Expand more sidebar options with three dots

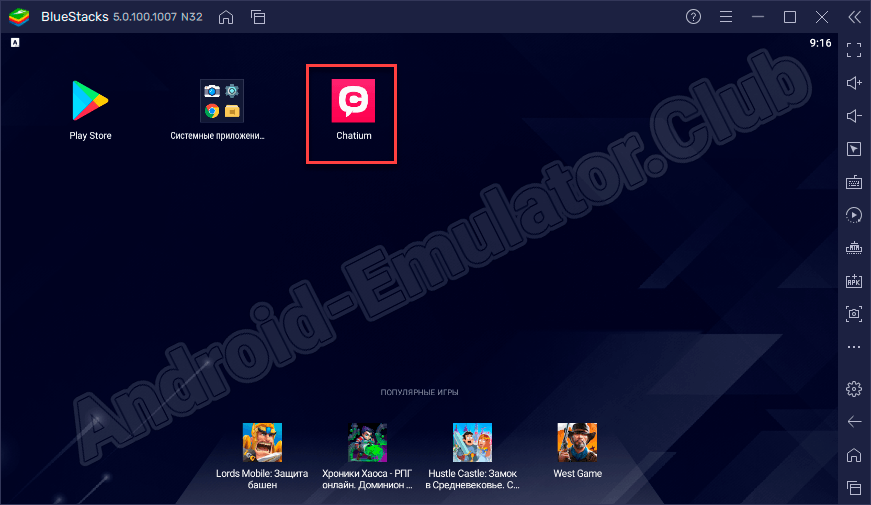point(854,347)
